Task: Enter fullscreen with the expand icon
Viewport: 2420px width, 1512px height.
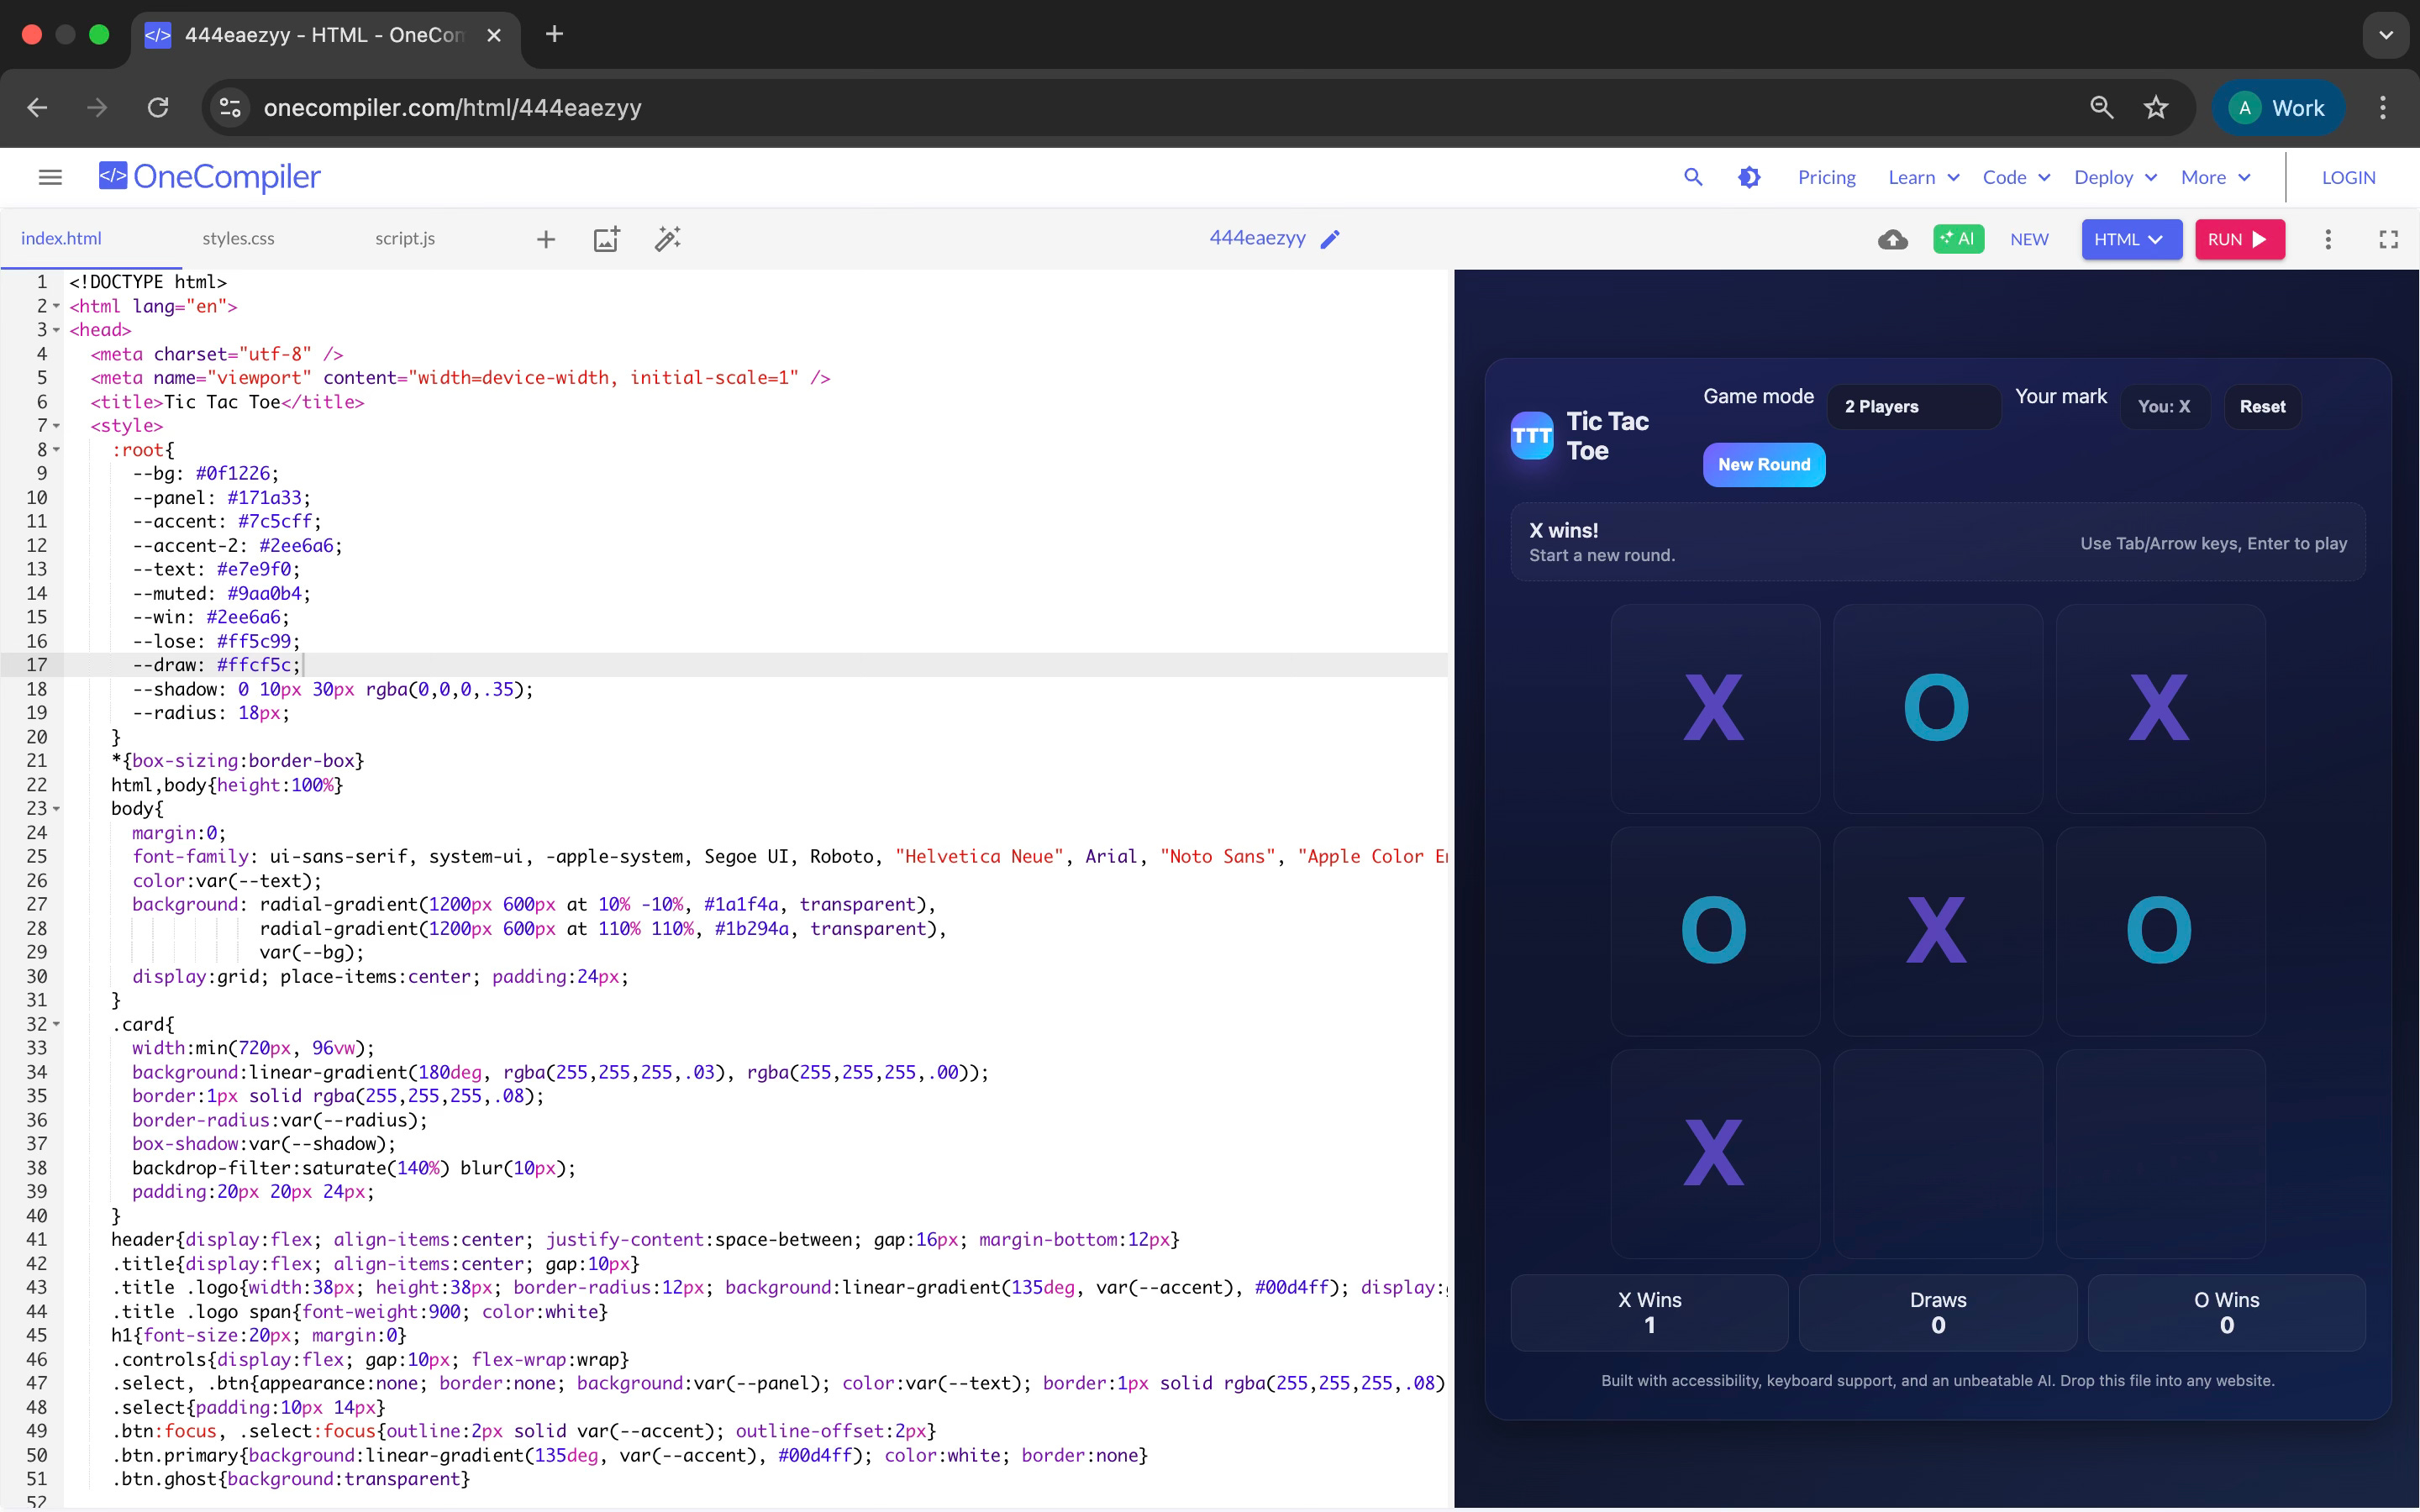Action: pos(2388,239)
